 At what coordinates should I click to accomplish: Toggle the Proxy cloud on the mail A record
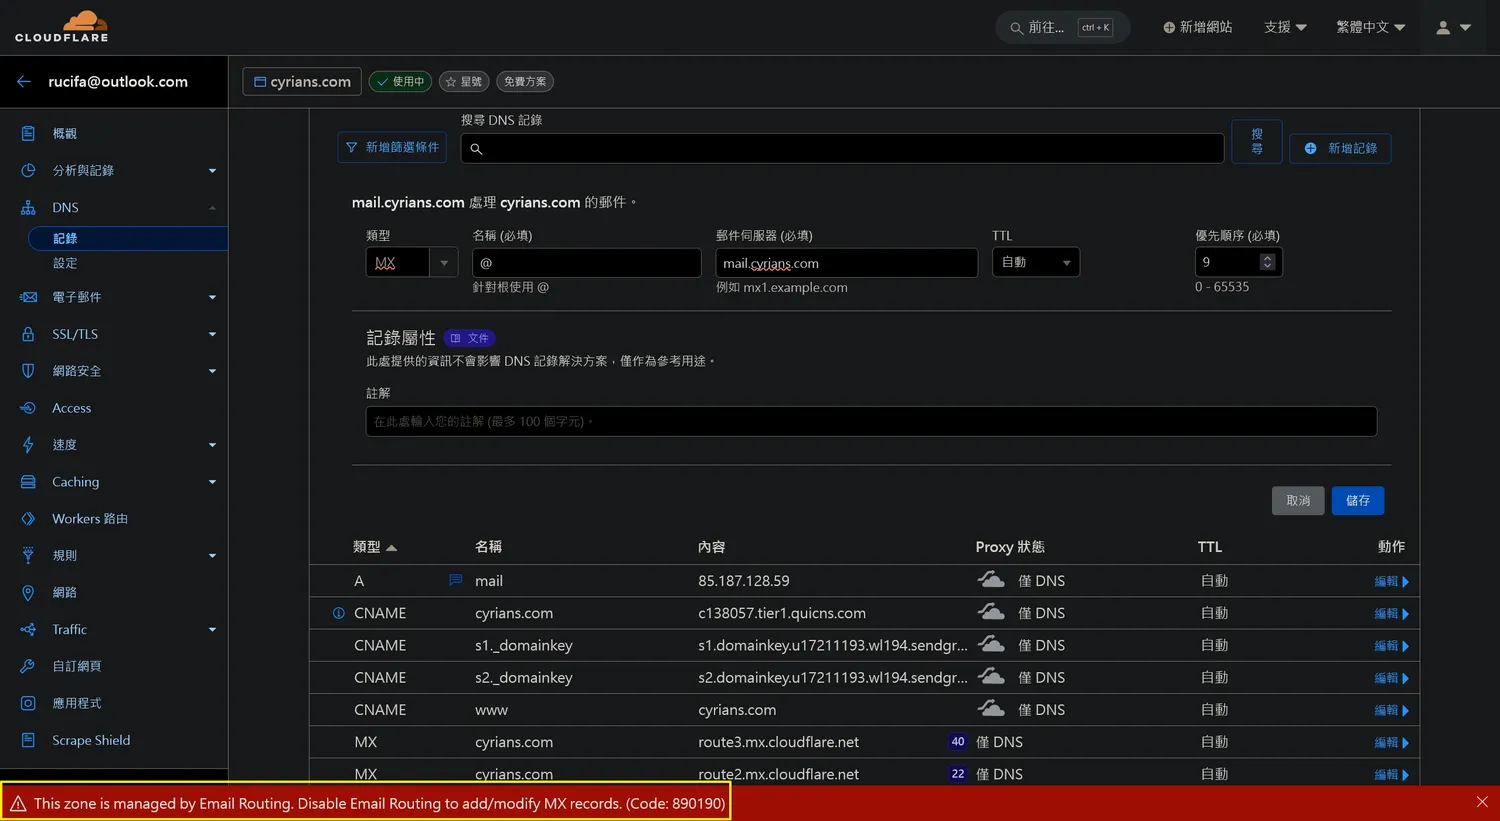(991, 578)
